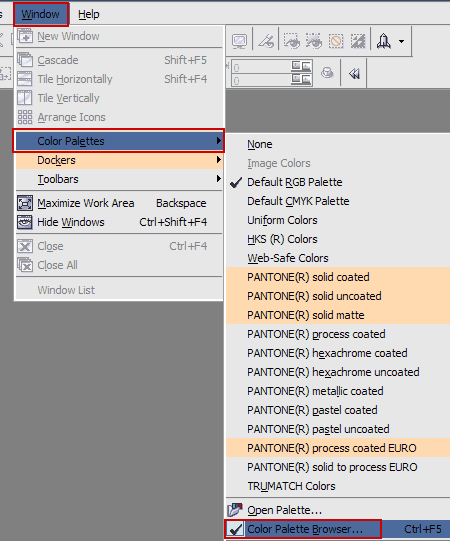Click the grayed Image Colors item
The image size is (450, 541).
click(338, 163)
